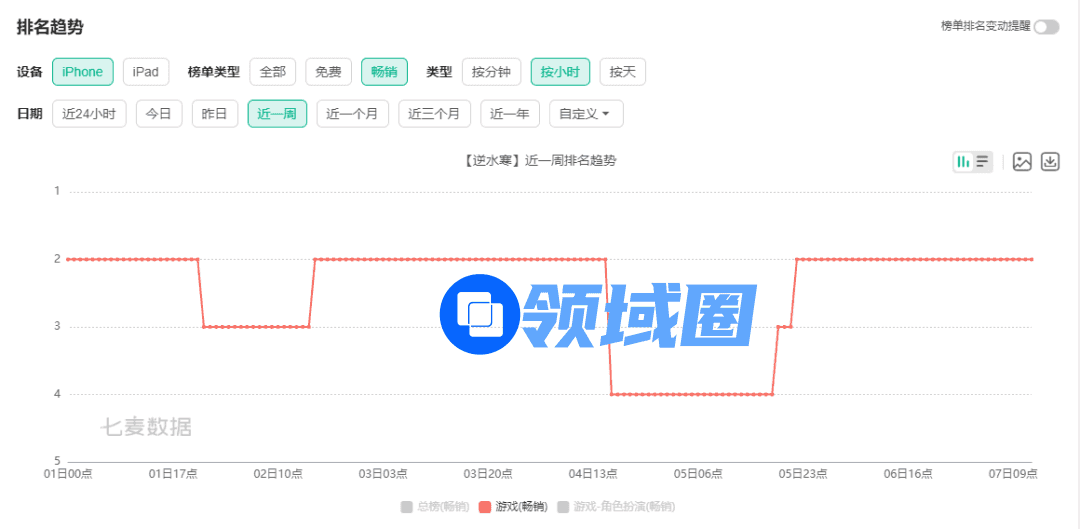This screenshot has height=529, width=1080.
Task: Click the red legend color swatch
Action: tap(486, 507)
